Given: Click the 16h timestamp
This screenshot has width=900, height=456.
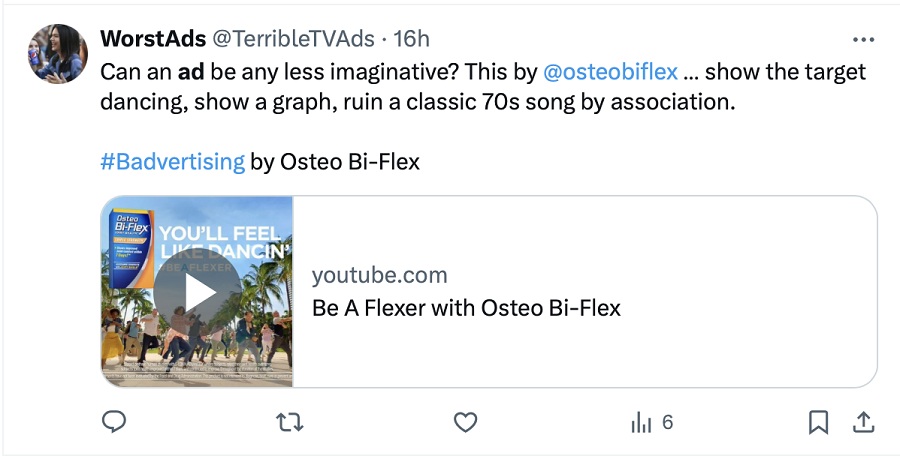Looking at the screenshot, I should click(411, 39).
